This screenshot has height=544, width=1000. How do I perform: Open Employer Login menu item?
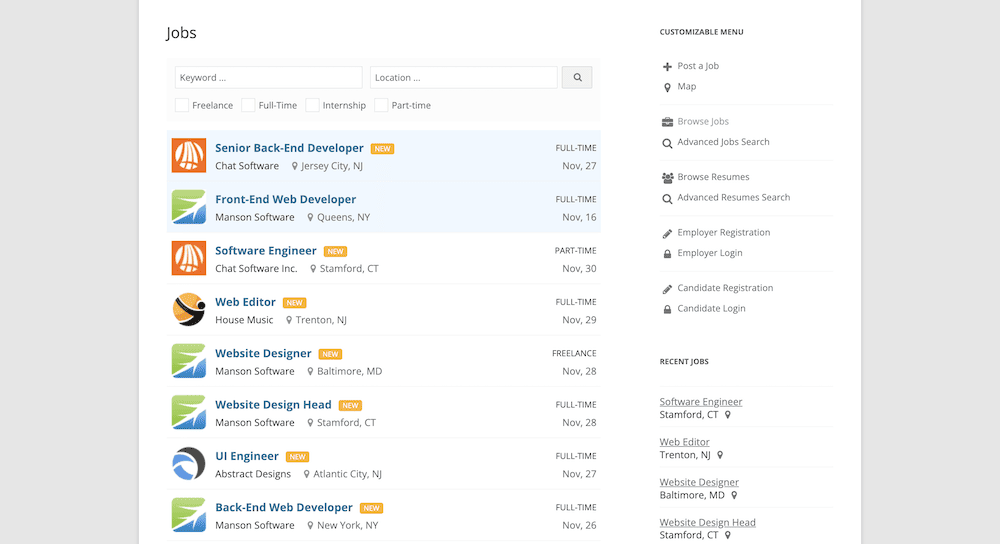pos(710,253)
